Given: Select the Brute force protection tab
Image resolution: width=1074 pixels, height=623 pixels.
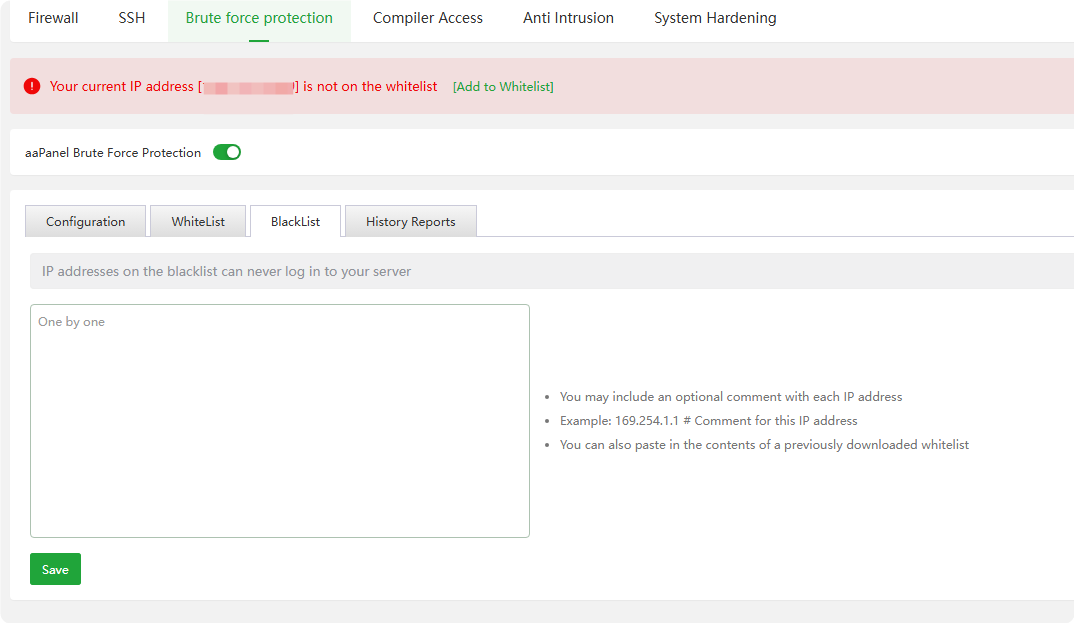Looking at the screenshot, I should [x=259, y=18].
